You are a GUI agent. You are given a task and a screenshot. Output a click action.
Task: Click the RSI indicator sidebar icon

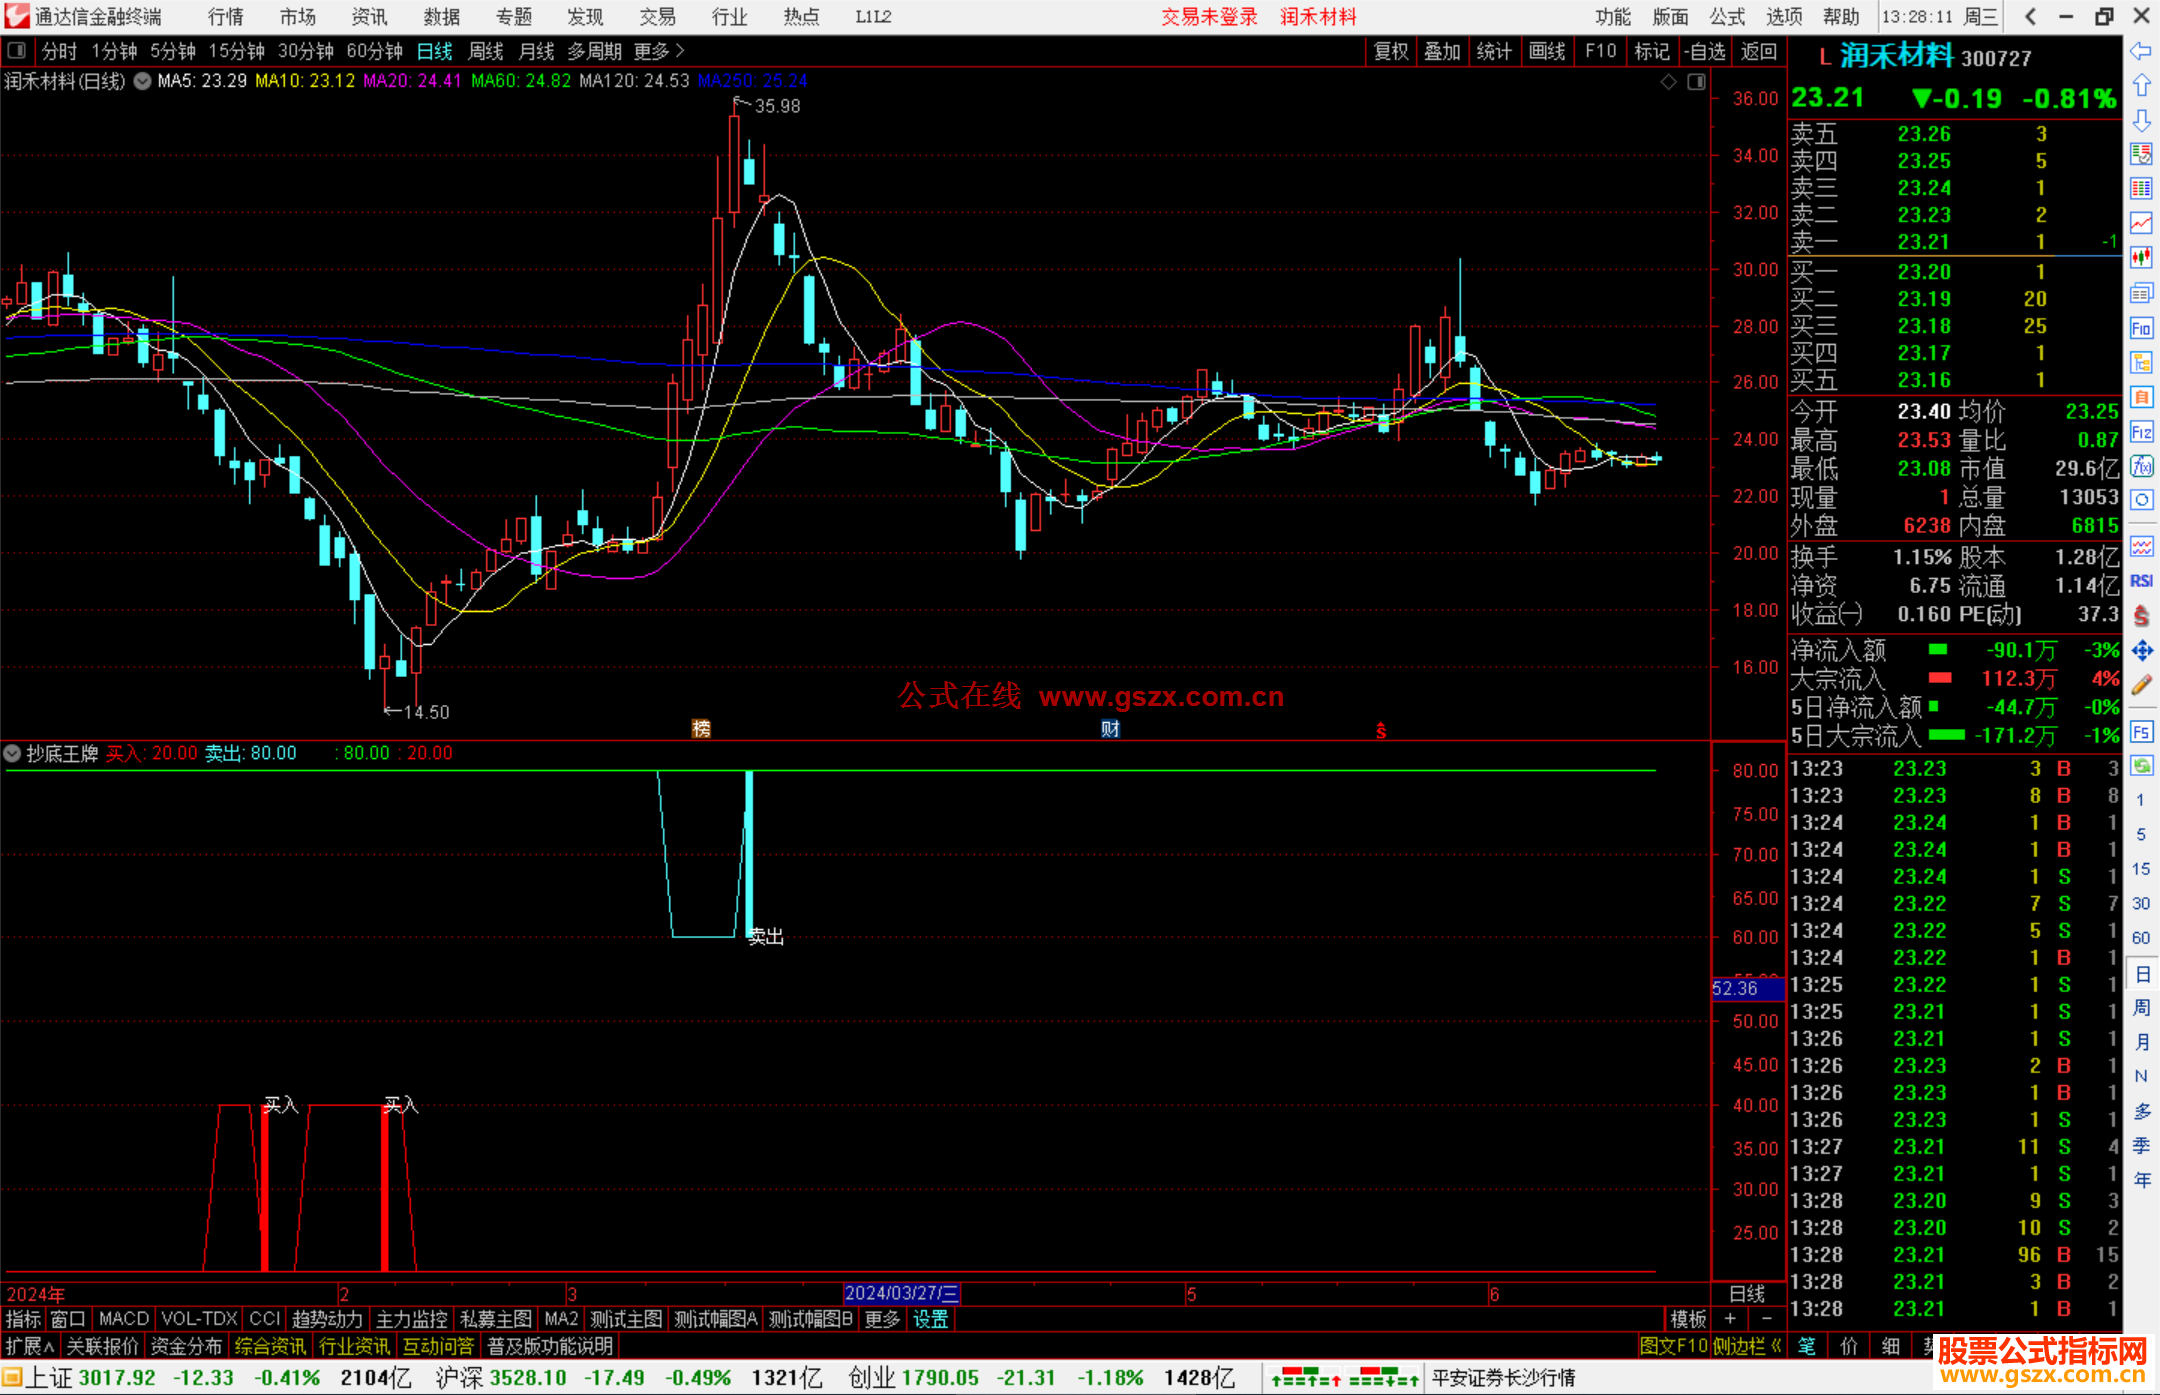coord(2141,581)
